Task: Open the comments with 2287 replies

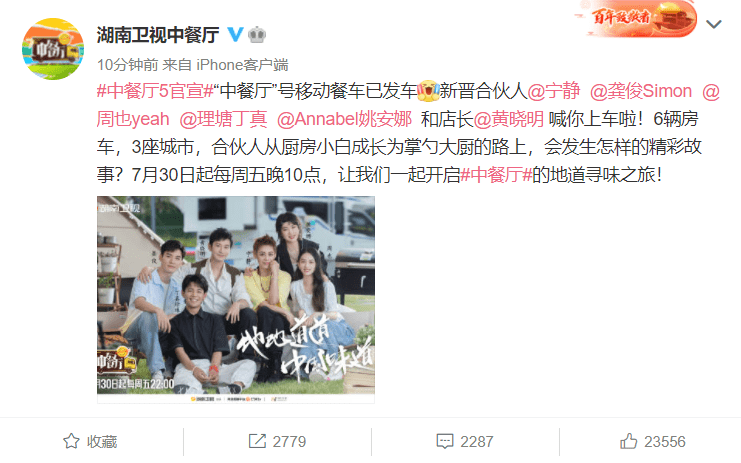Action: [x=465, y=441]
